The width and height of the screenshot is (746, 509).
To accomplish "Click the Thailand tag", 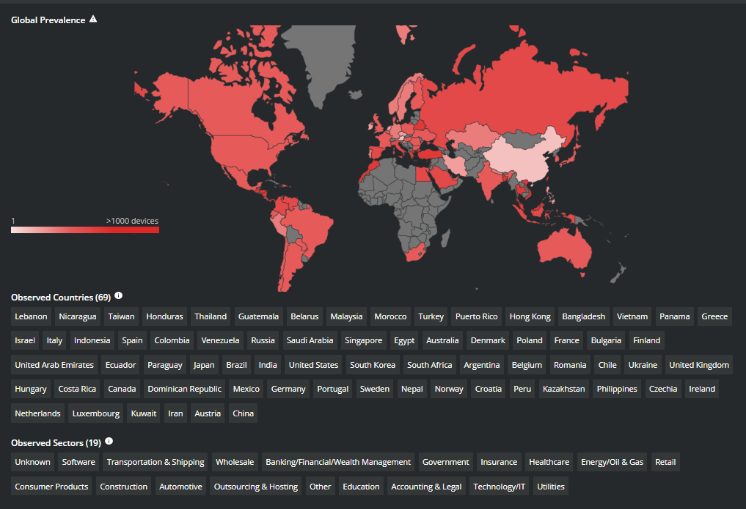I will (211, 316).
